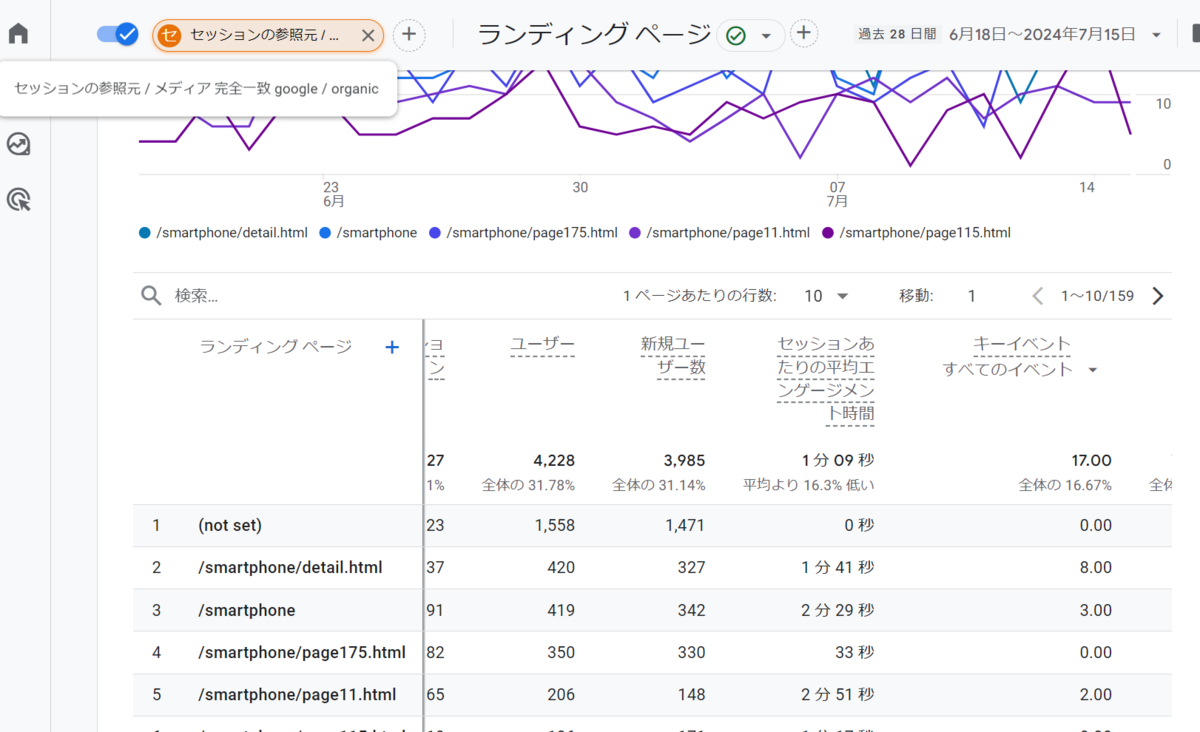Select the past 28 days date label
Image resolution: width=1200 pixels, height=732 pixels.
click(897, 34)
